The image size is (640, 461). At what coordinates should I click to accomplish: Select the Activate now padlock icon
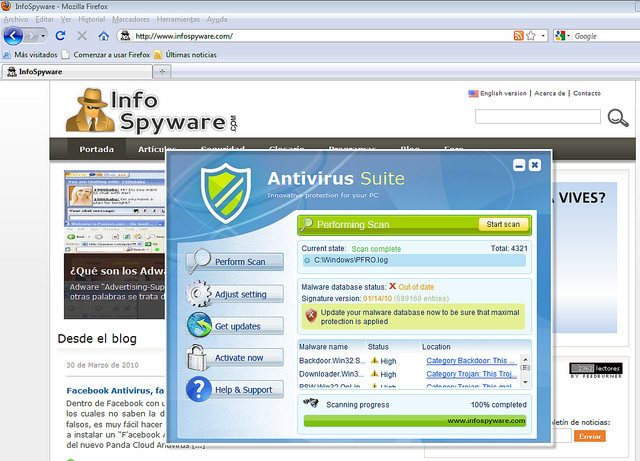(199, 357)
